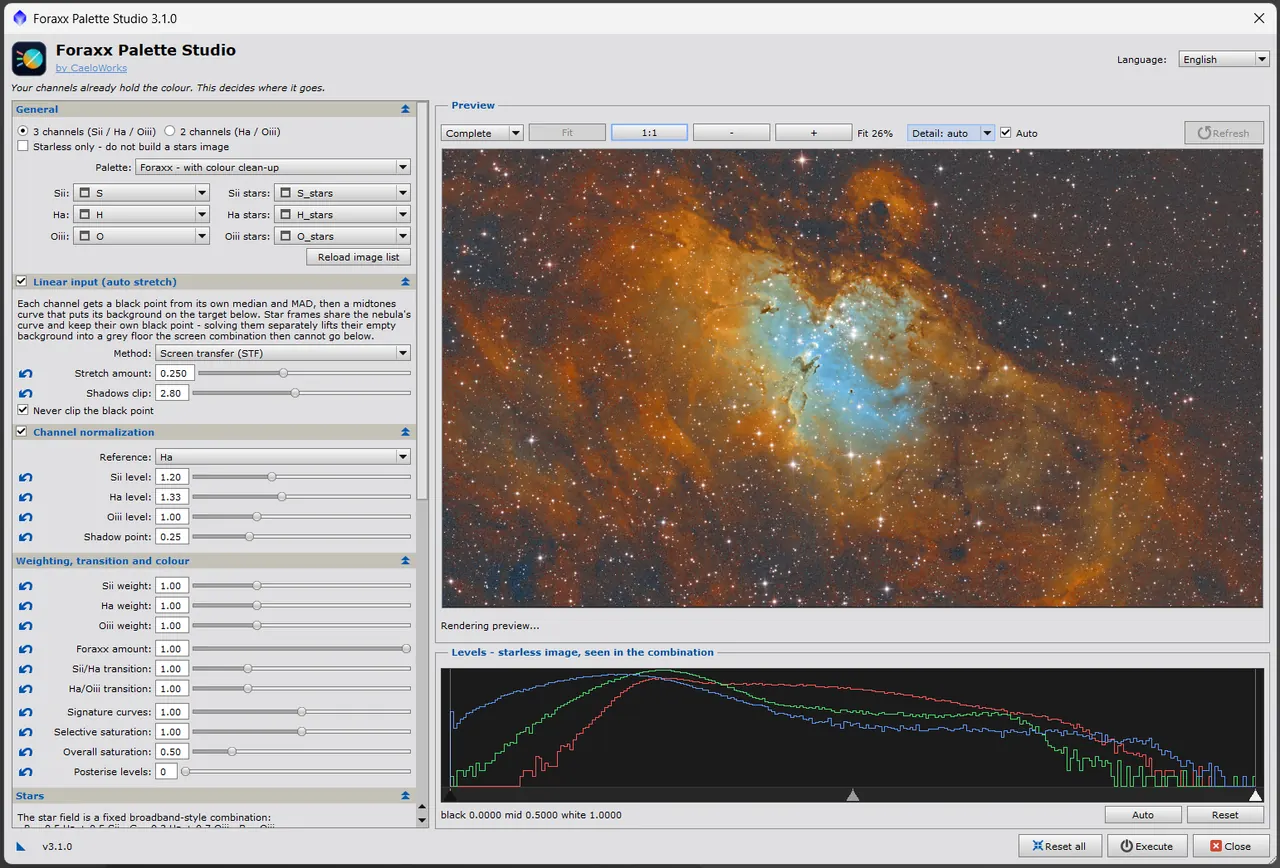This screenshot has height=868, width=1280.
Task: Click Reload image list button
Action: [358, 257]
